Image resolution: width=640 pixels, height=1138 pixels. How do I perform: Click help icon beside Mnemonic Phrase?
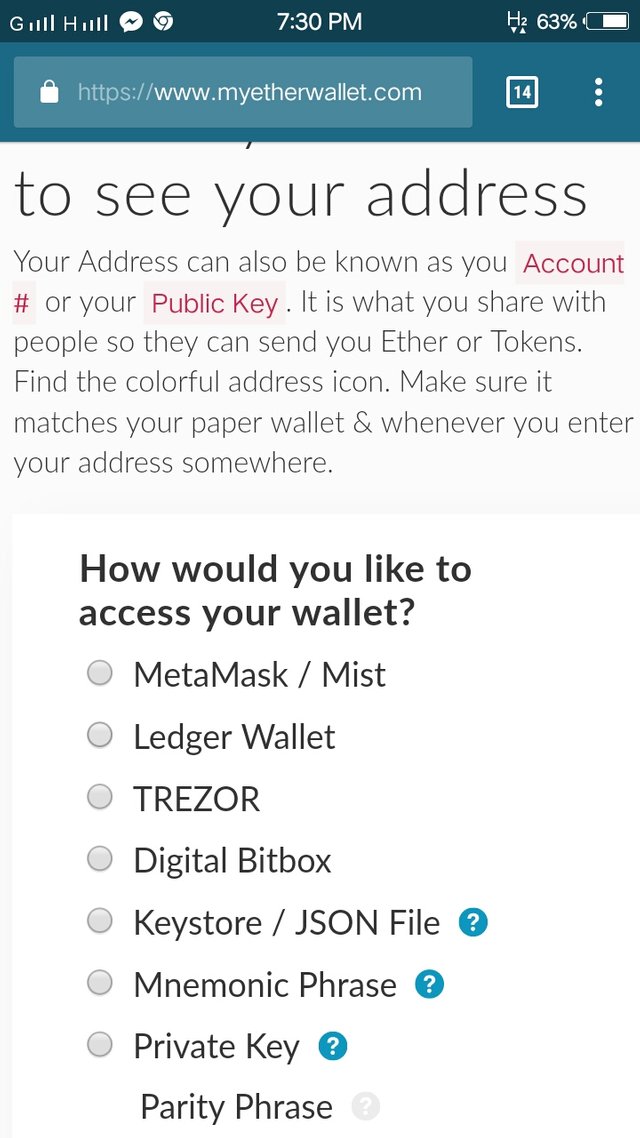point(429,984)
